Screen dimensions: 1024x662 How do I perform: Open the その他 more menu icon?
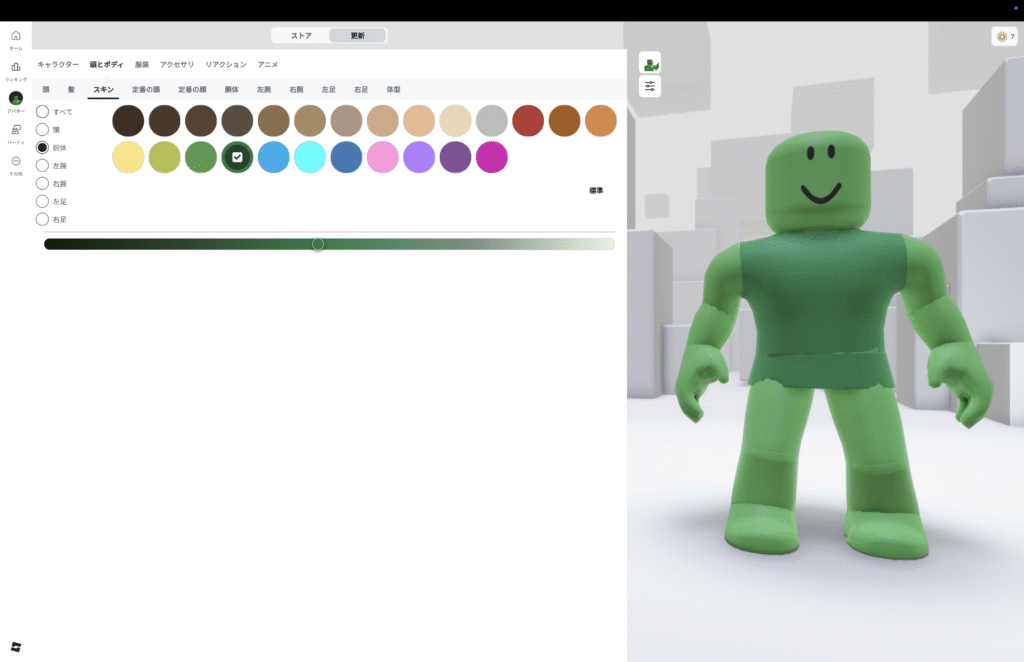16,161
